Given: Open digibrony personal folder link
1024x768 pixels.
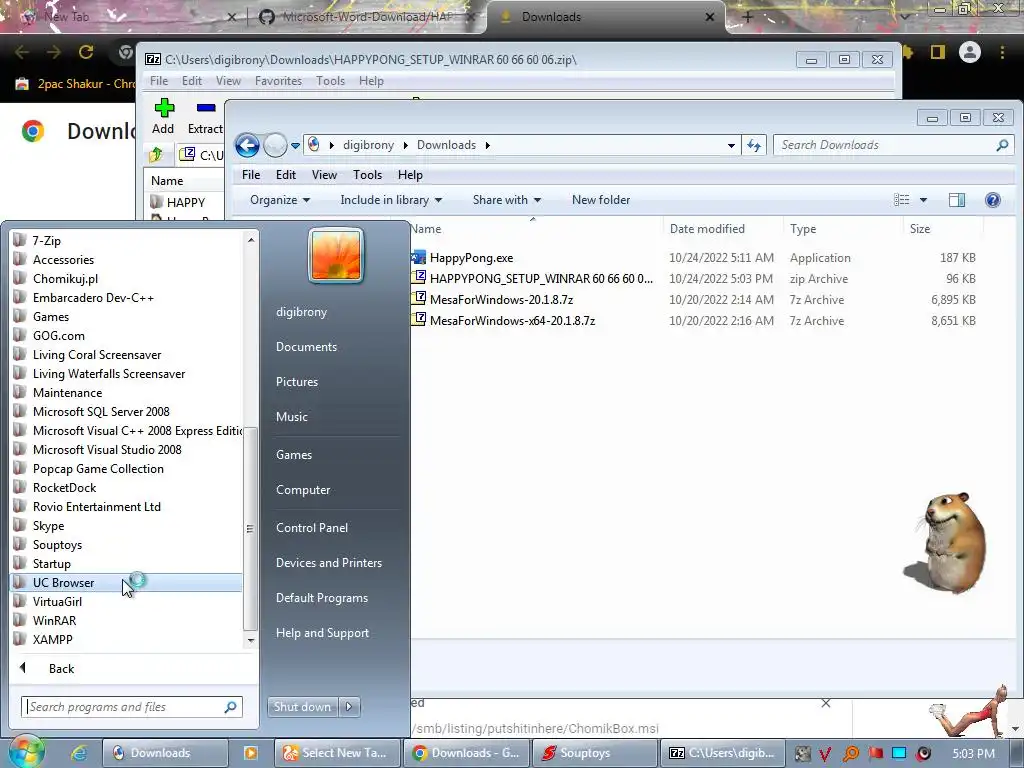Looking at the screenshot, I should pos(301,312).
